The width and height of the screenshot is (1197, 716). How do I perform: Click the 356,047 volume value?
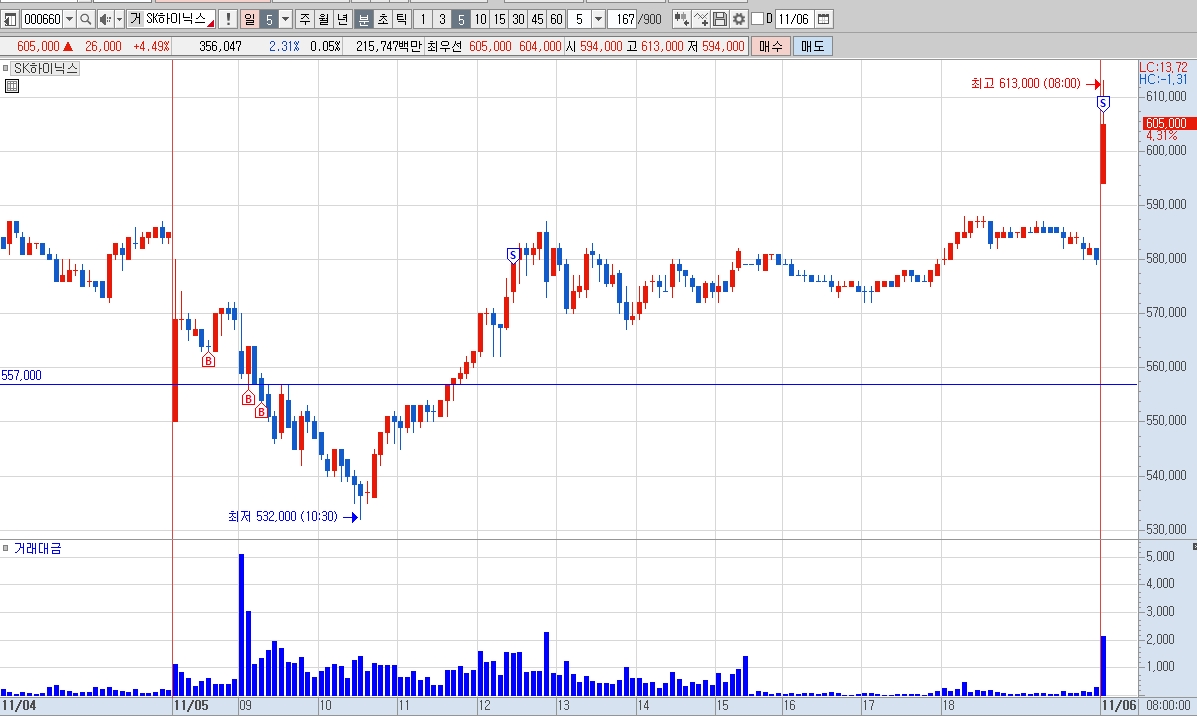click(x=221, y=47)
